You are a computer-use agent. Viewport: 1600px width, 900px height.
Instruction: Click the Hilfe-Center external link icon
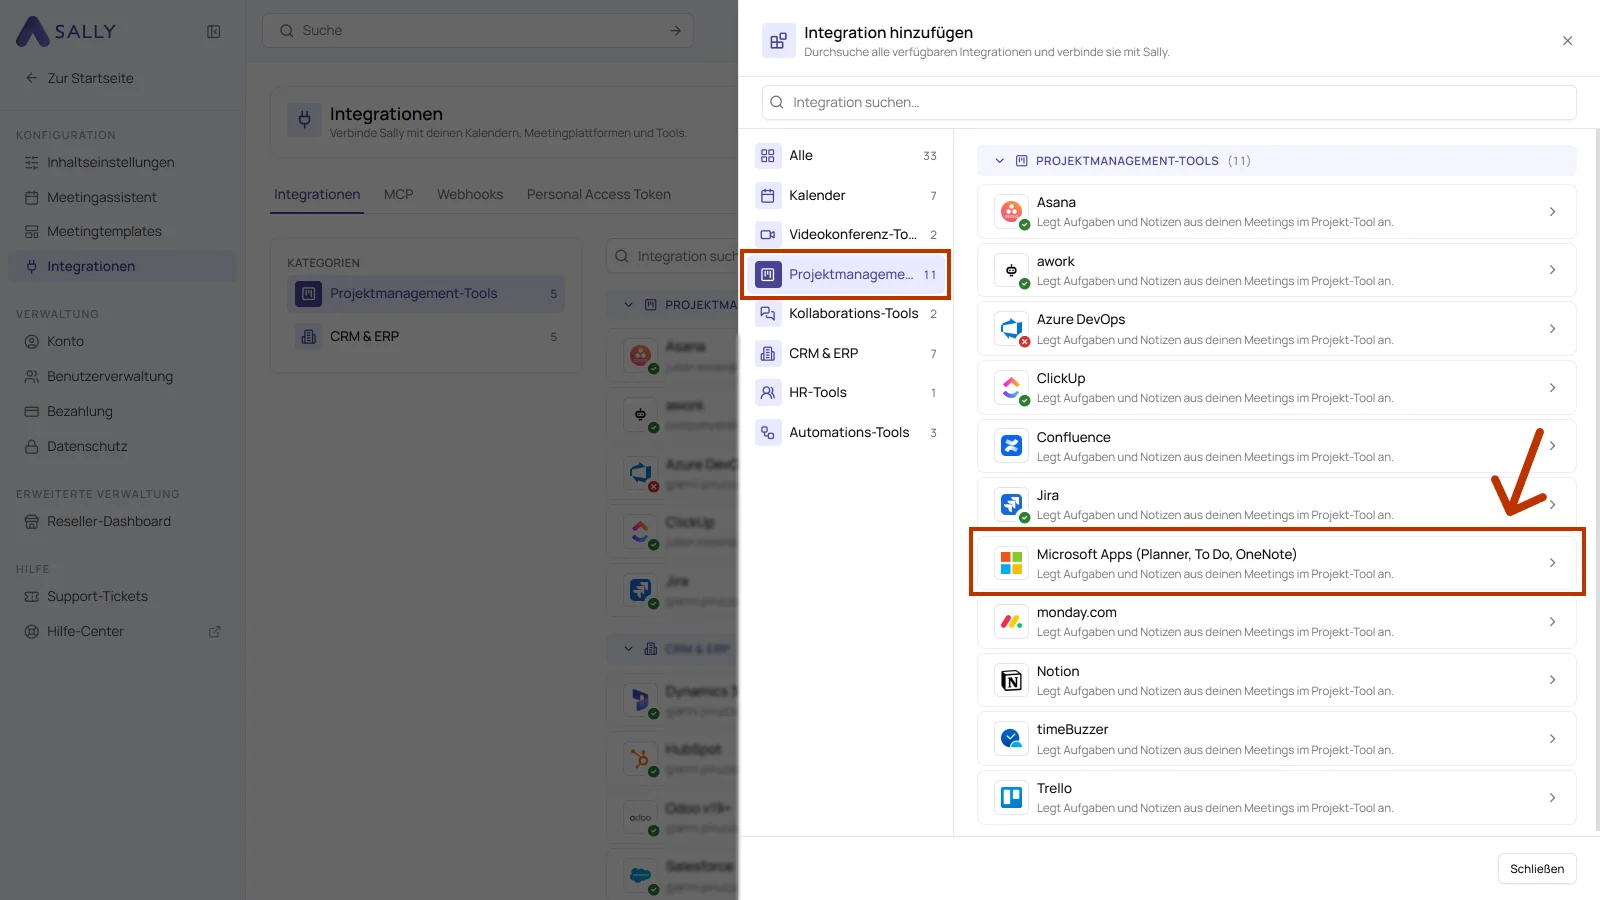214,631
